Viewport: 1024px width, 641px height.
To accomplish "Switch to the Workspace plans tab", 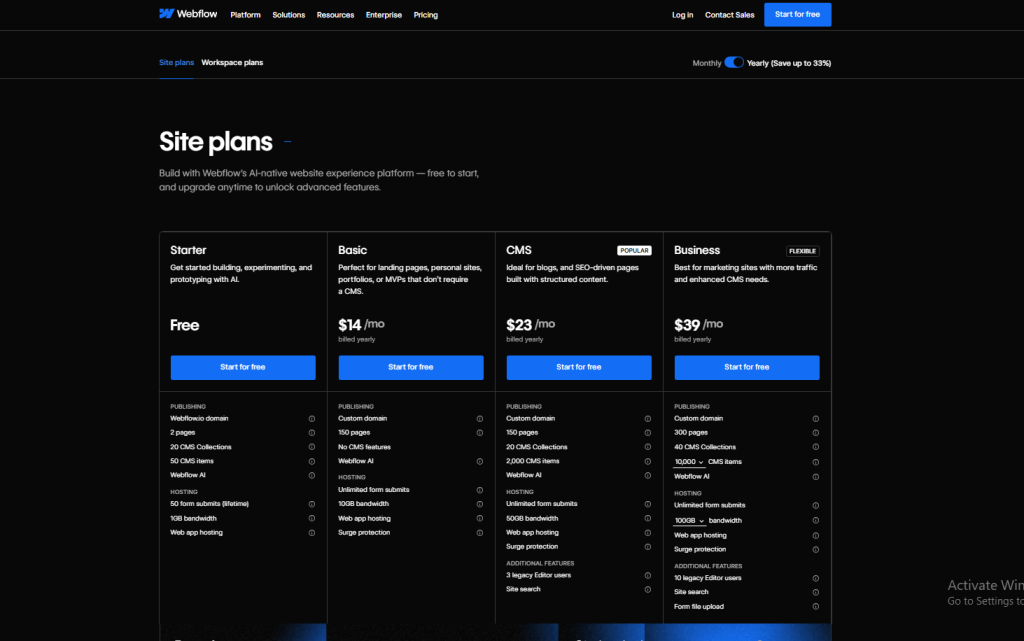I will tap(232, 62).
